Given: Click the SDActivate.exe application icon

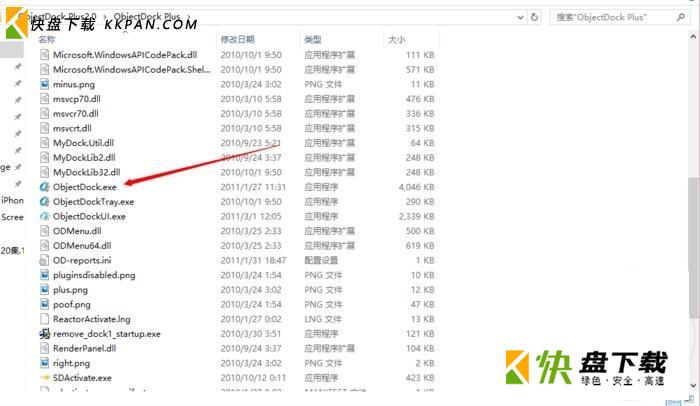Looking at the screenshot, I should [44, 378].
